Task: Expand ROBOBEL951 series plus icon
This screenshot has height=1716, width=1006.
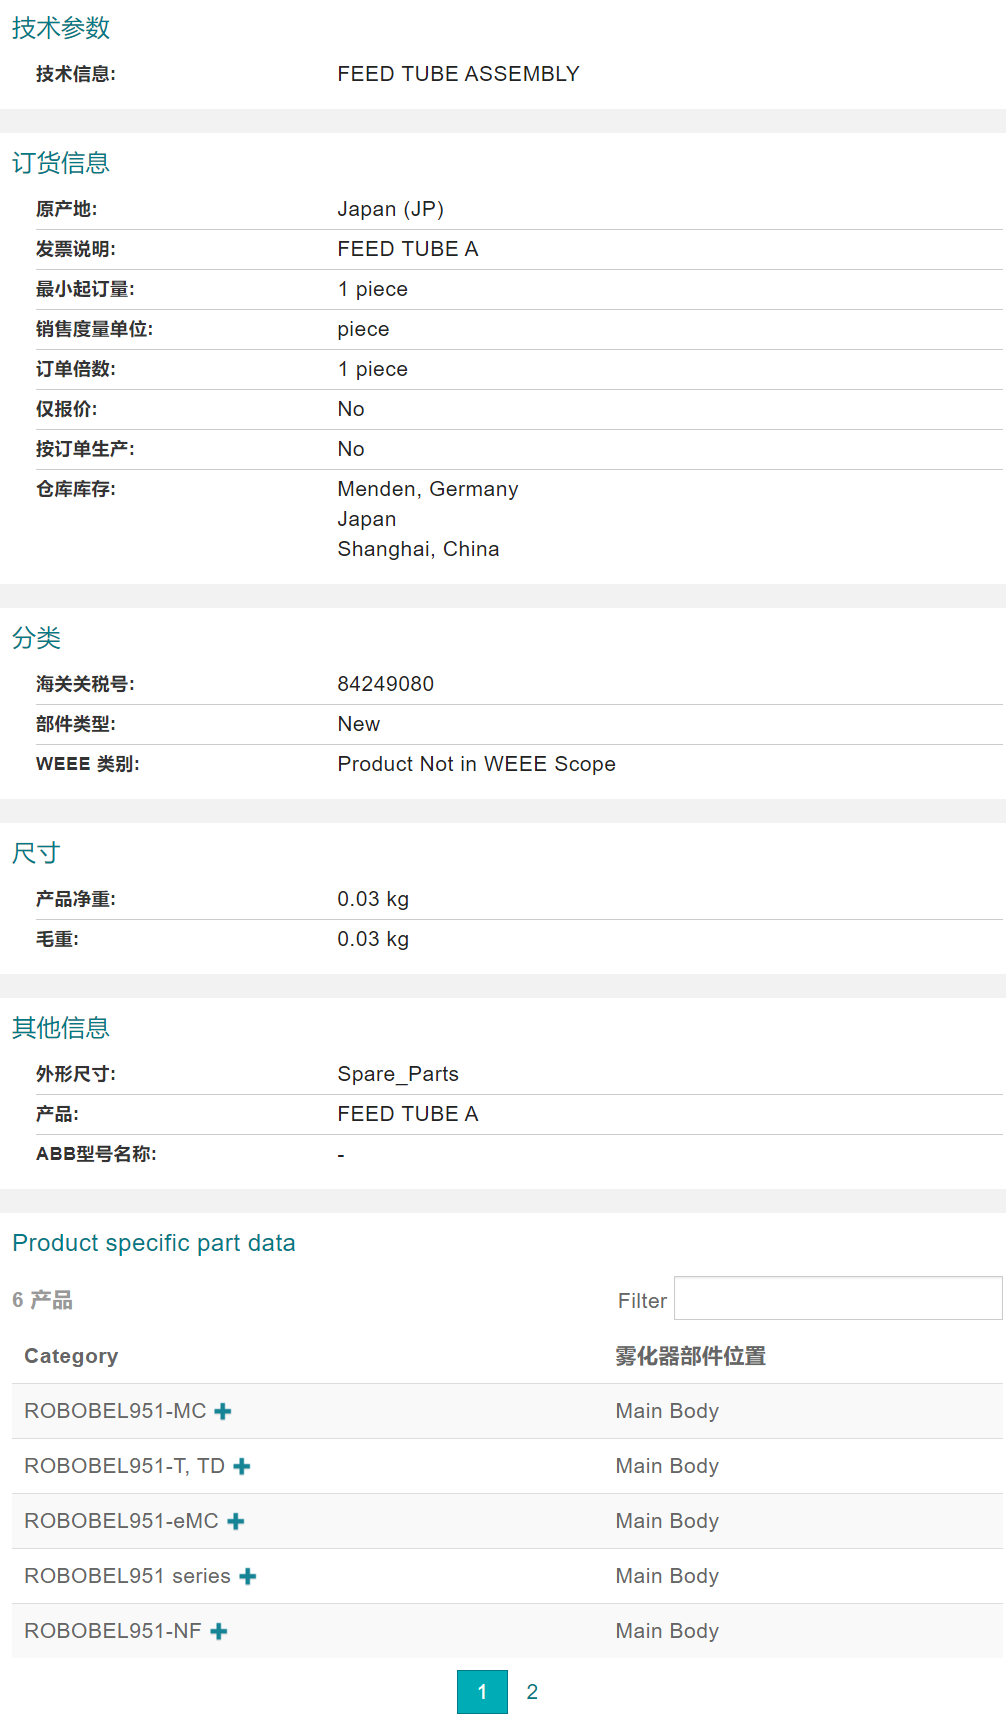Action: point(248,1576)
